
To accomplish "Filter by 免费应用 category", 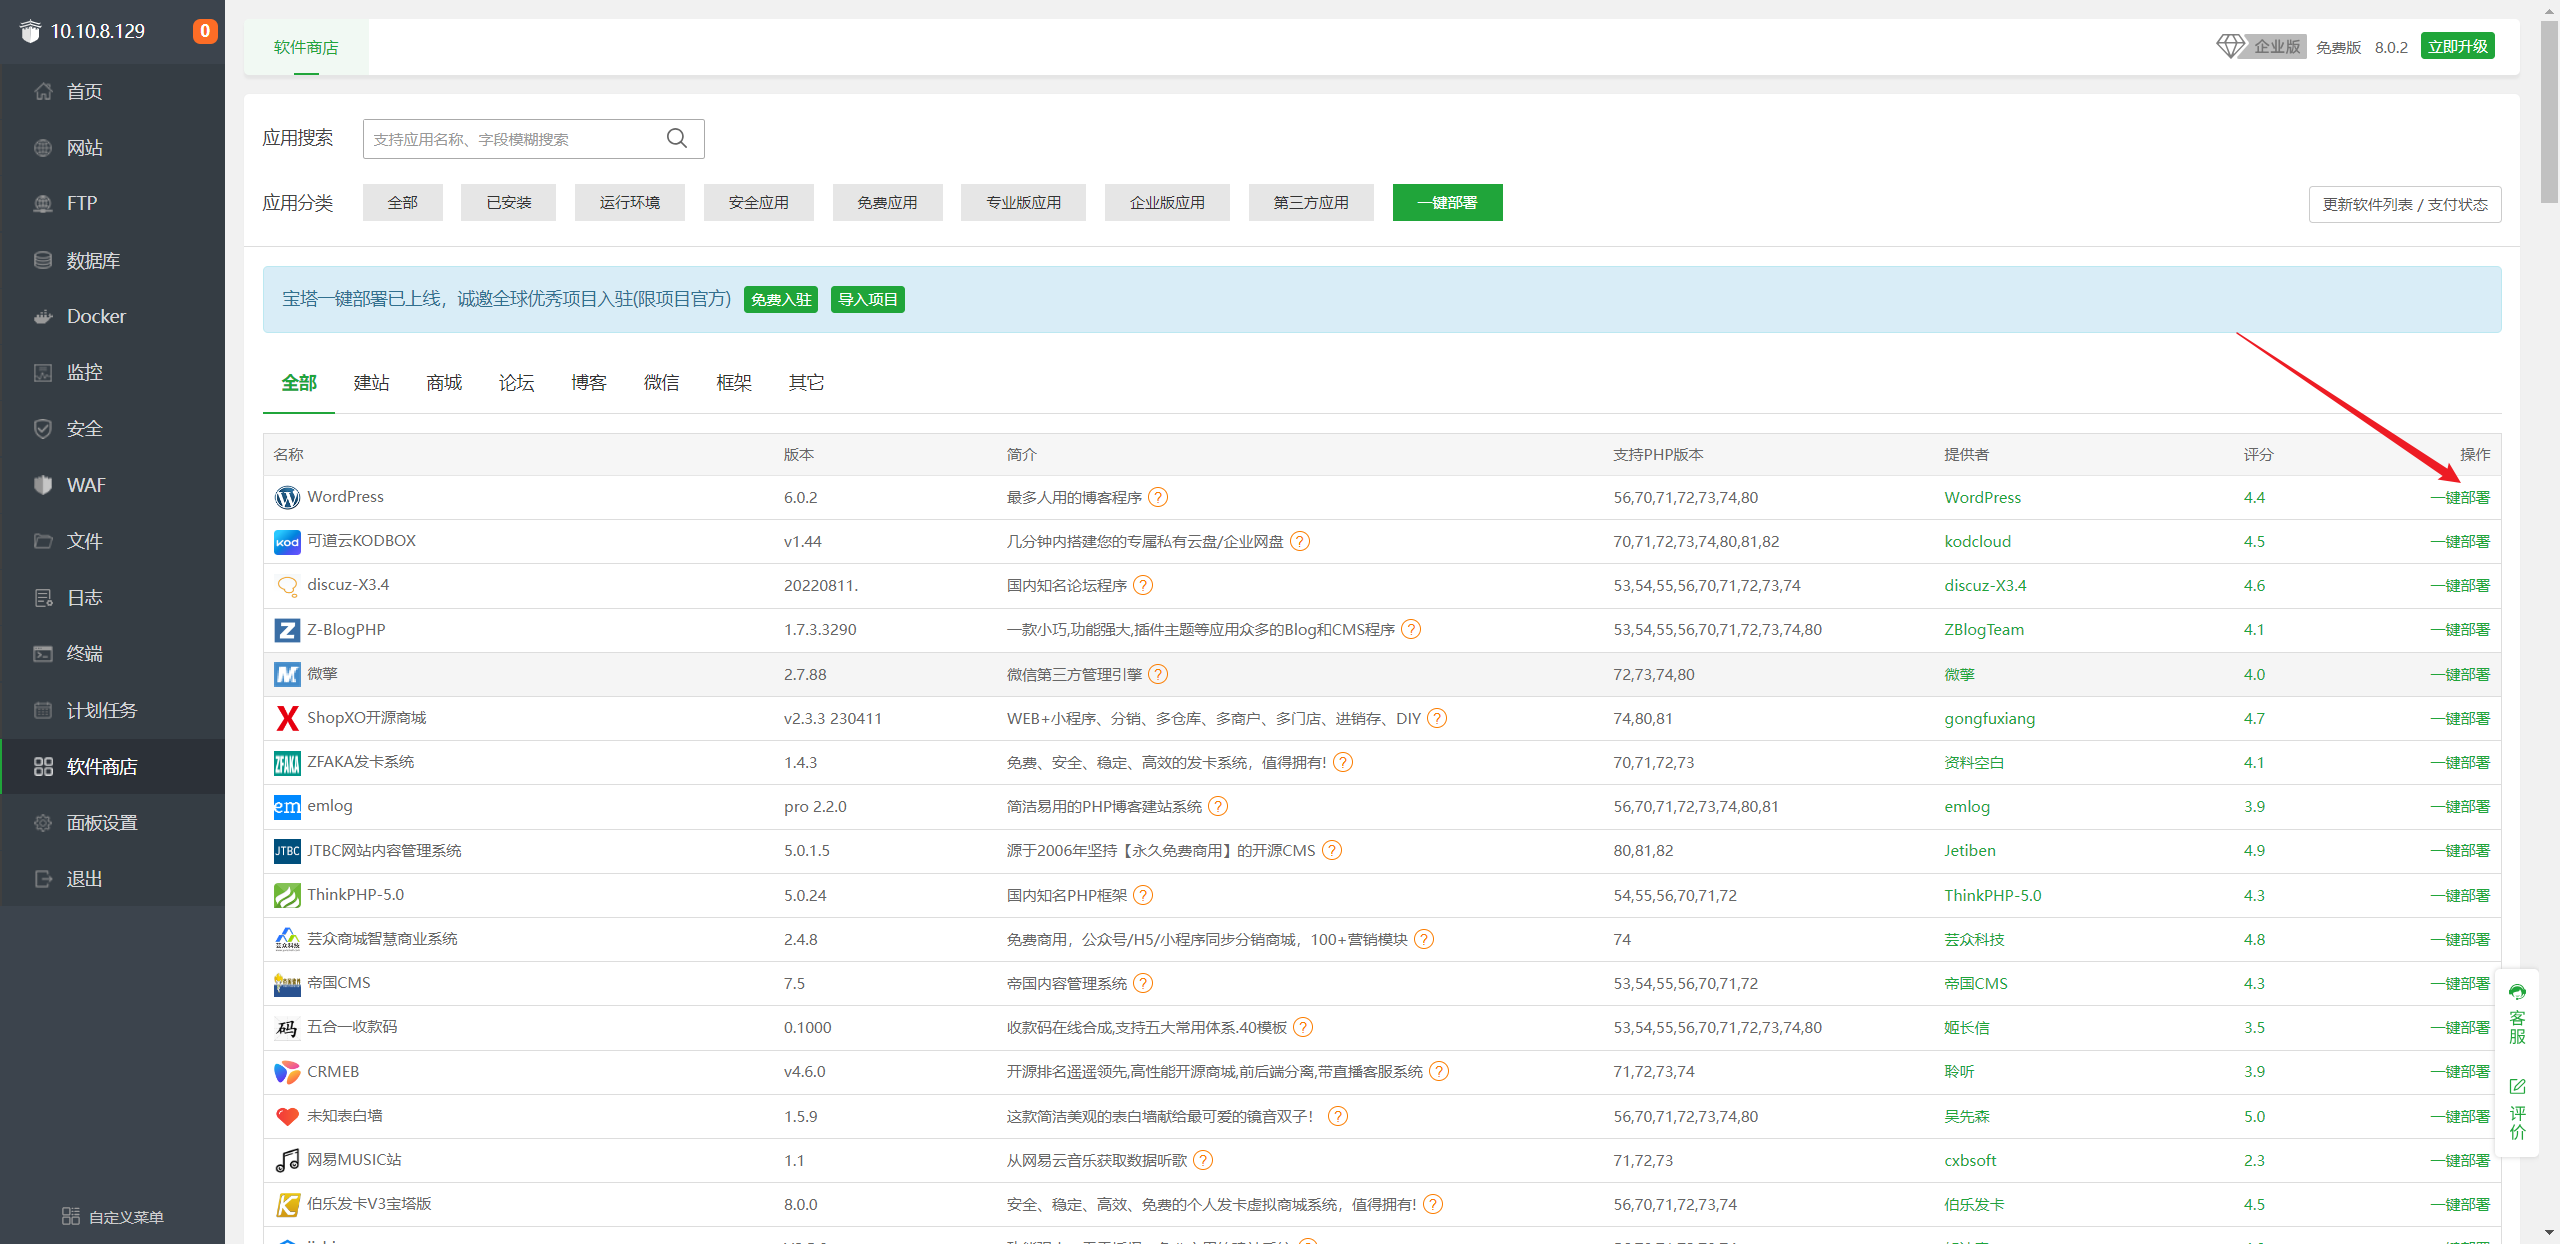I will 887,203.
